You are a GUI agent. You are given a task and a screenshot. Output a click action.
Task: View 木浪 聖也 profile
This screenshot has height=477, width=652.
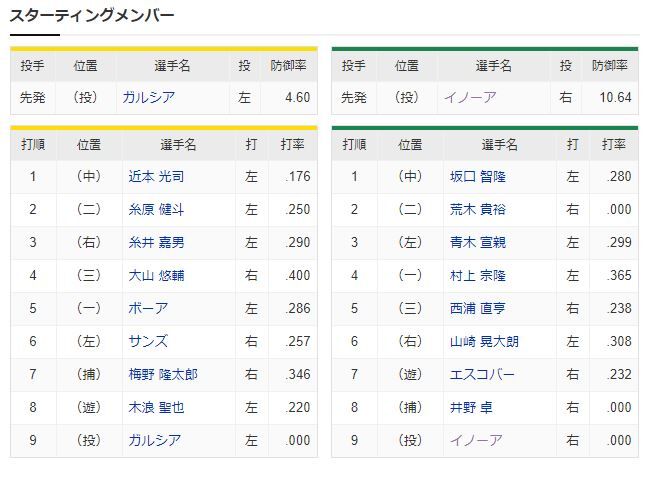coord(156,407)
